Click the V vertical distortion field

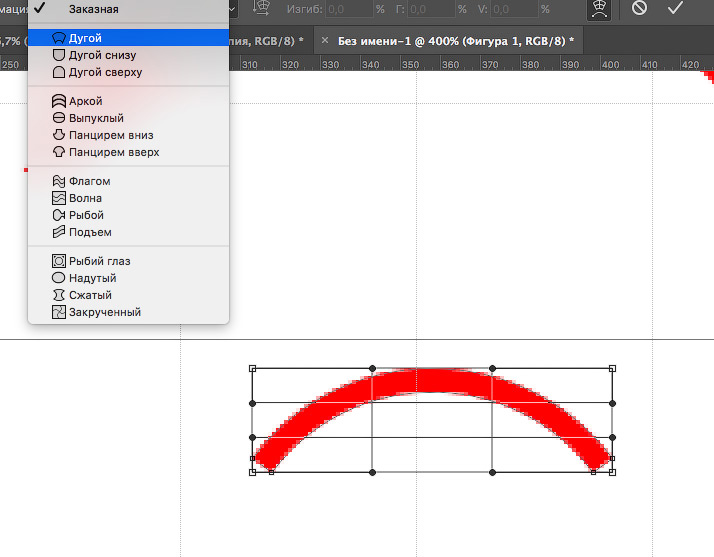click(x=514, y=9)
